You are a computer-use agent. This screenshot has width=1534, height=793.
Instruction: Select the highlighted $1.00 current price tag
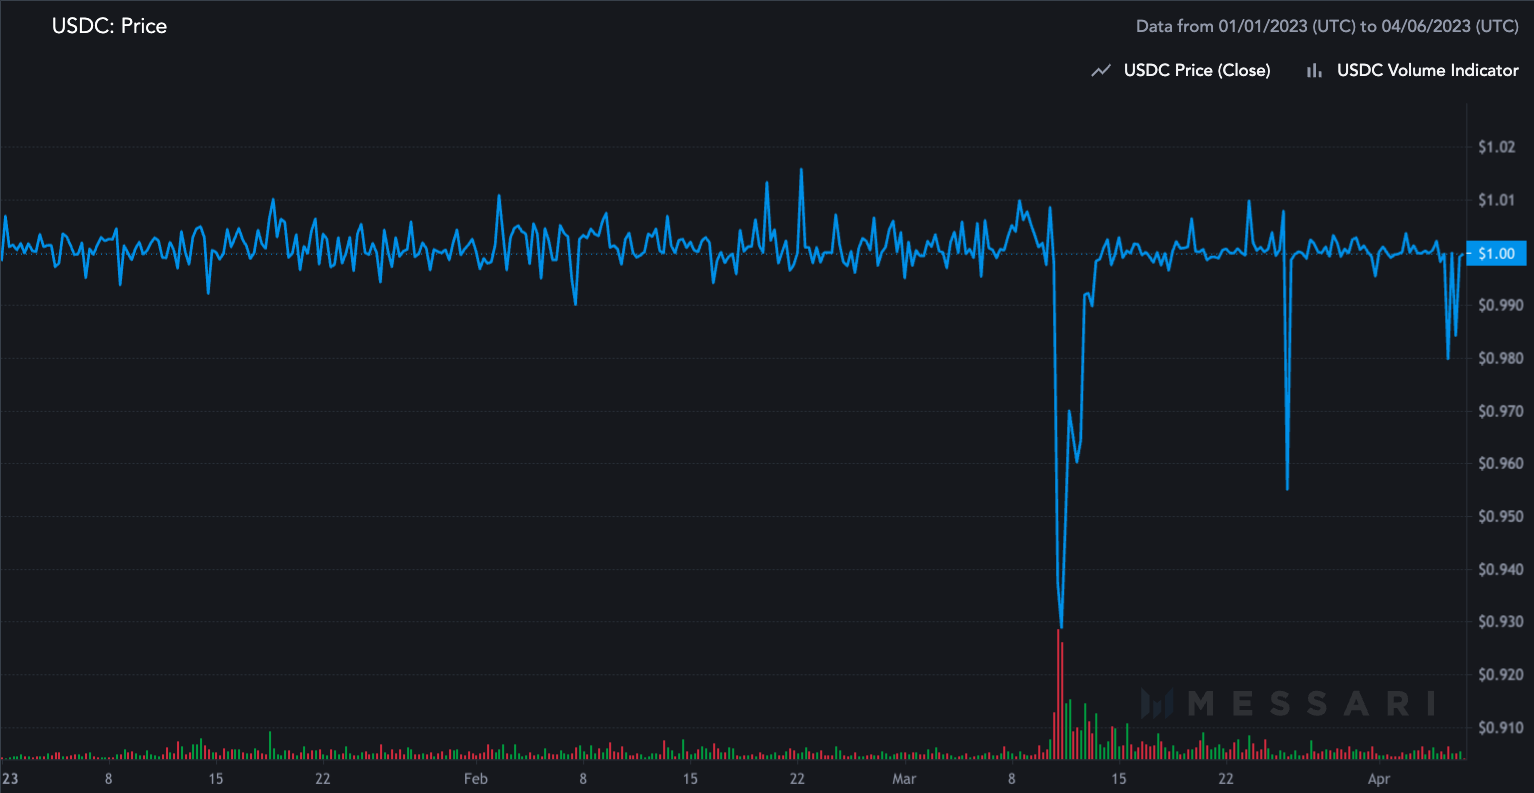click(1496, 253)
